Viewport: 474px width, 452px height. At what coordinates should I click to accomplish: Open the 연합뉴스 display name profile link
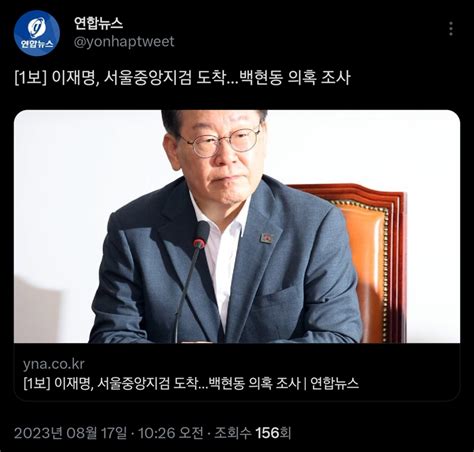98,23
